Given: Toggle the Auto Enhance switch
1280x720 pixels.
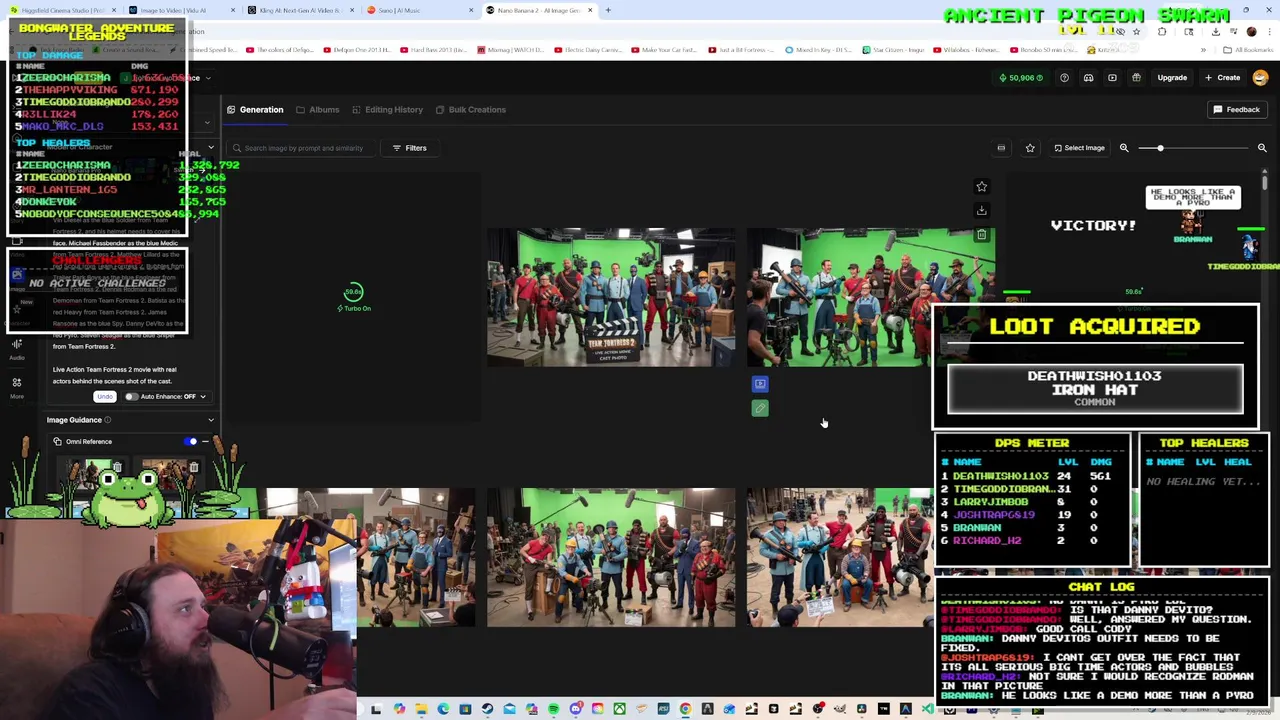Looking at the screenshot, I should pos(131,397).
